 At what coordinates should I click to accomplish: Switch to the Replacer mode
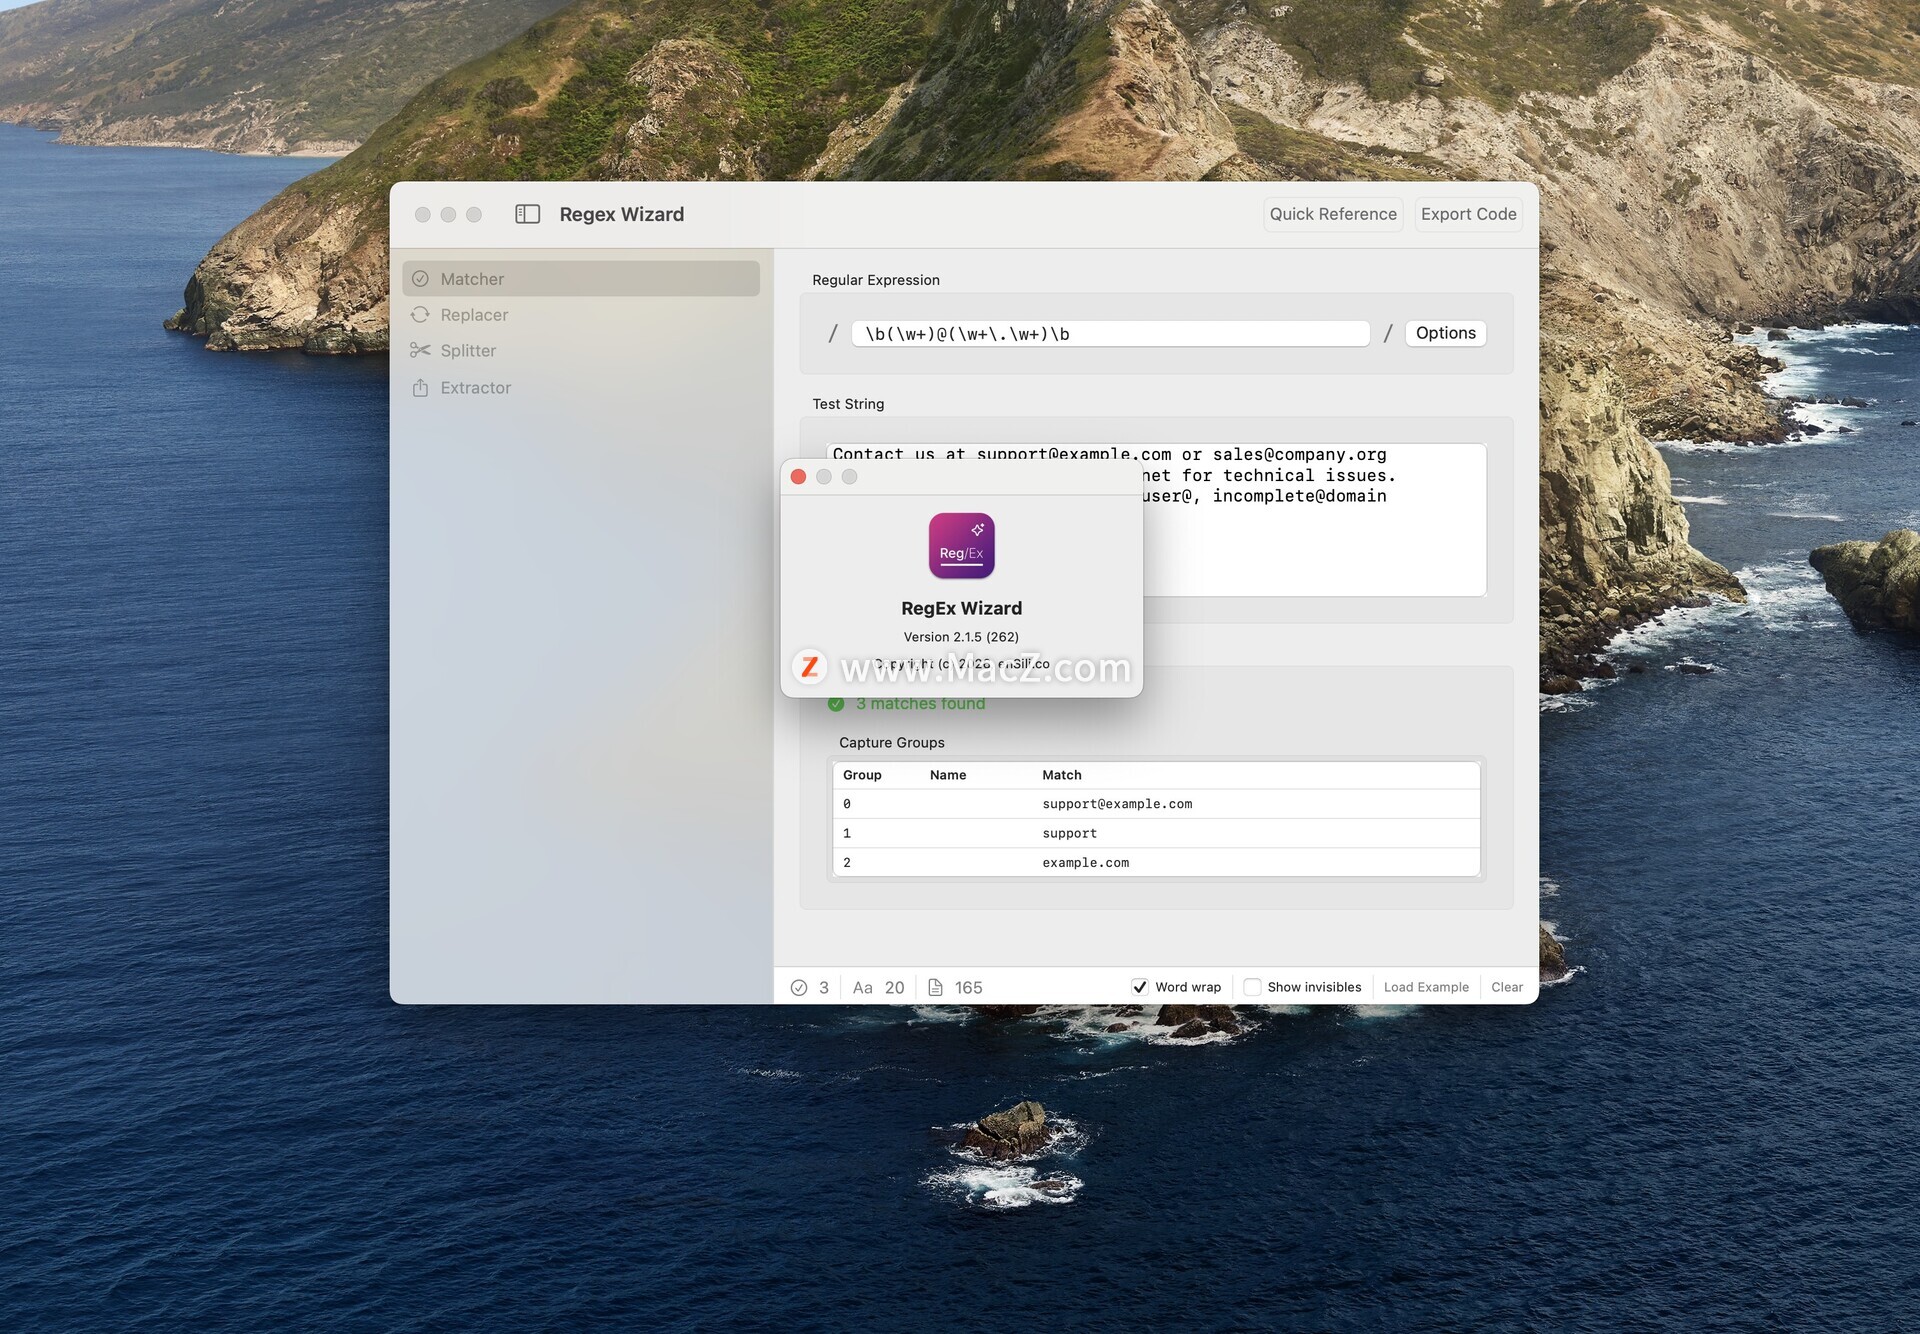474,315
